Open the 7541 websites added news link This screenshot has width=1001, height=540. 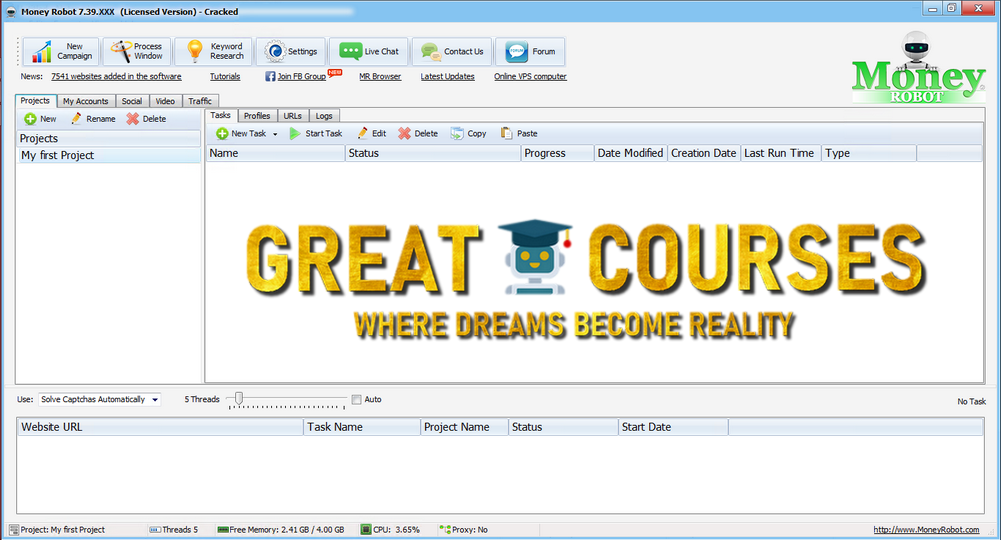pyautogui.click(x=116, y=77)
